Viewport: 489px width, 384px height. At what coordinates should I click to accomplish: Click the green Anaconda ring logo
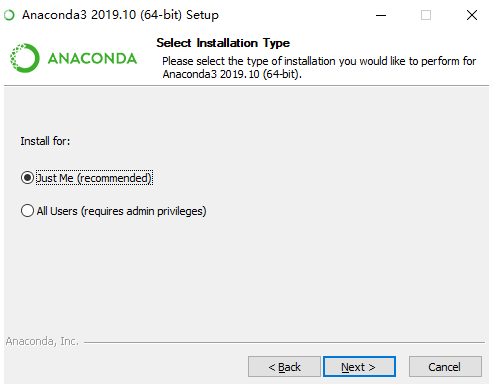(x=25, y=58)
